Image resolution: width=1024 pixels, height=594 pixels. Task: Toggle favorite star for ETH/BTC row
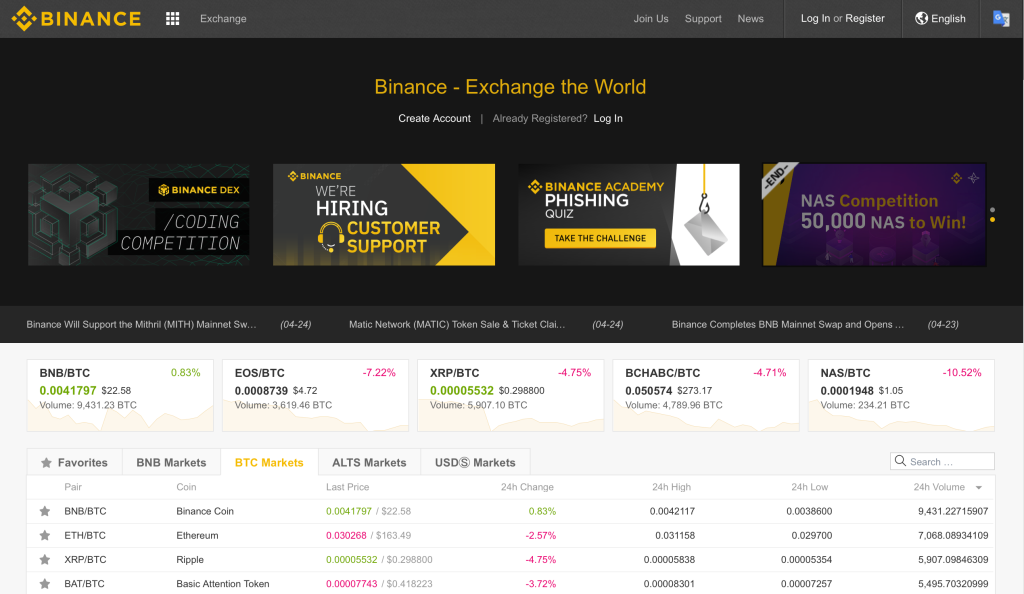44,535
